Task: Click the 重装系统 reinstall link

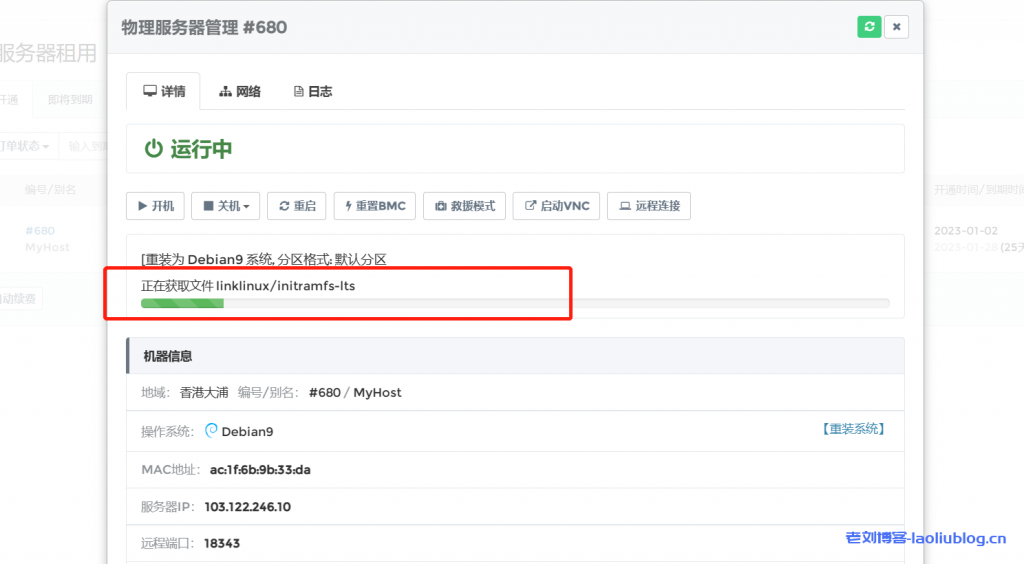Action: point(853,429)
